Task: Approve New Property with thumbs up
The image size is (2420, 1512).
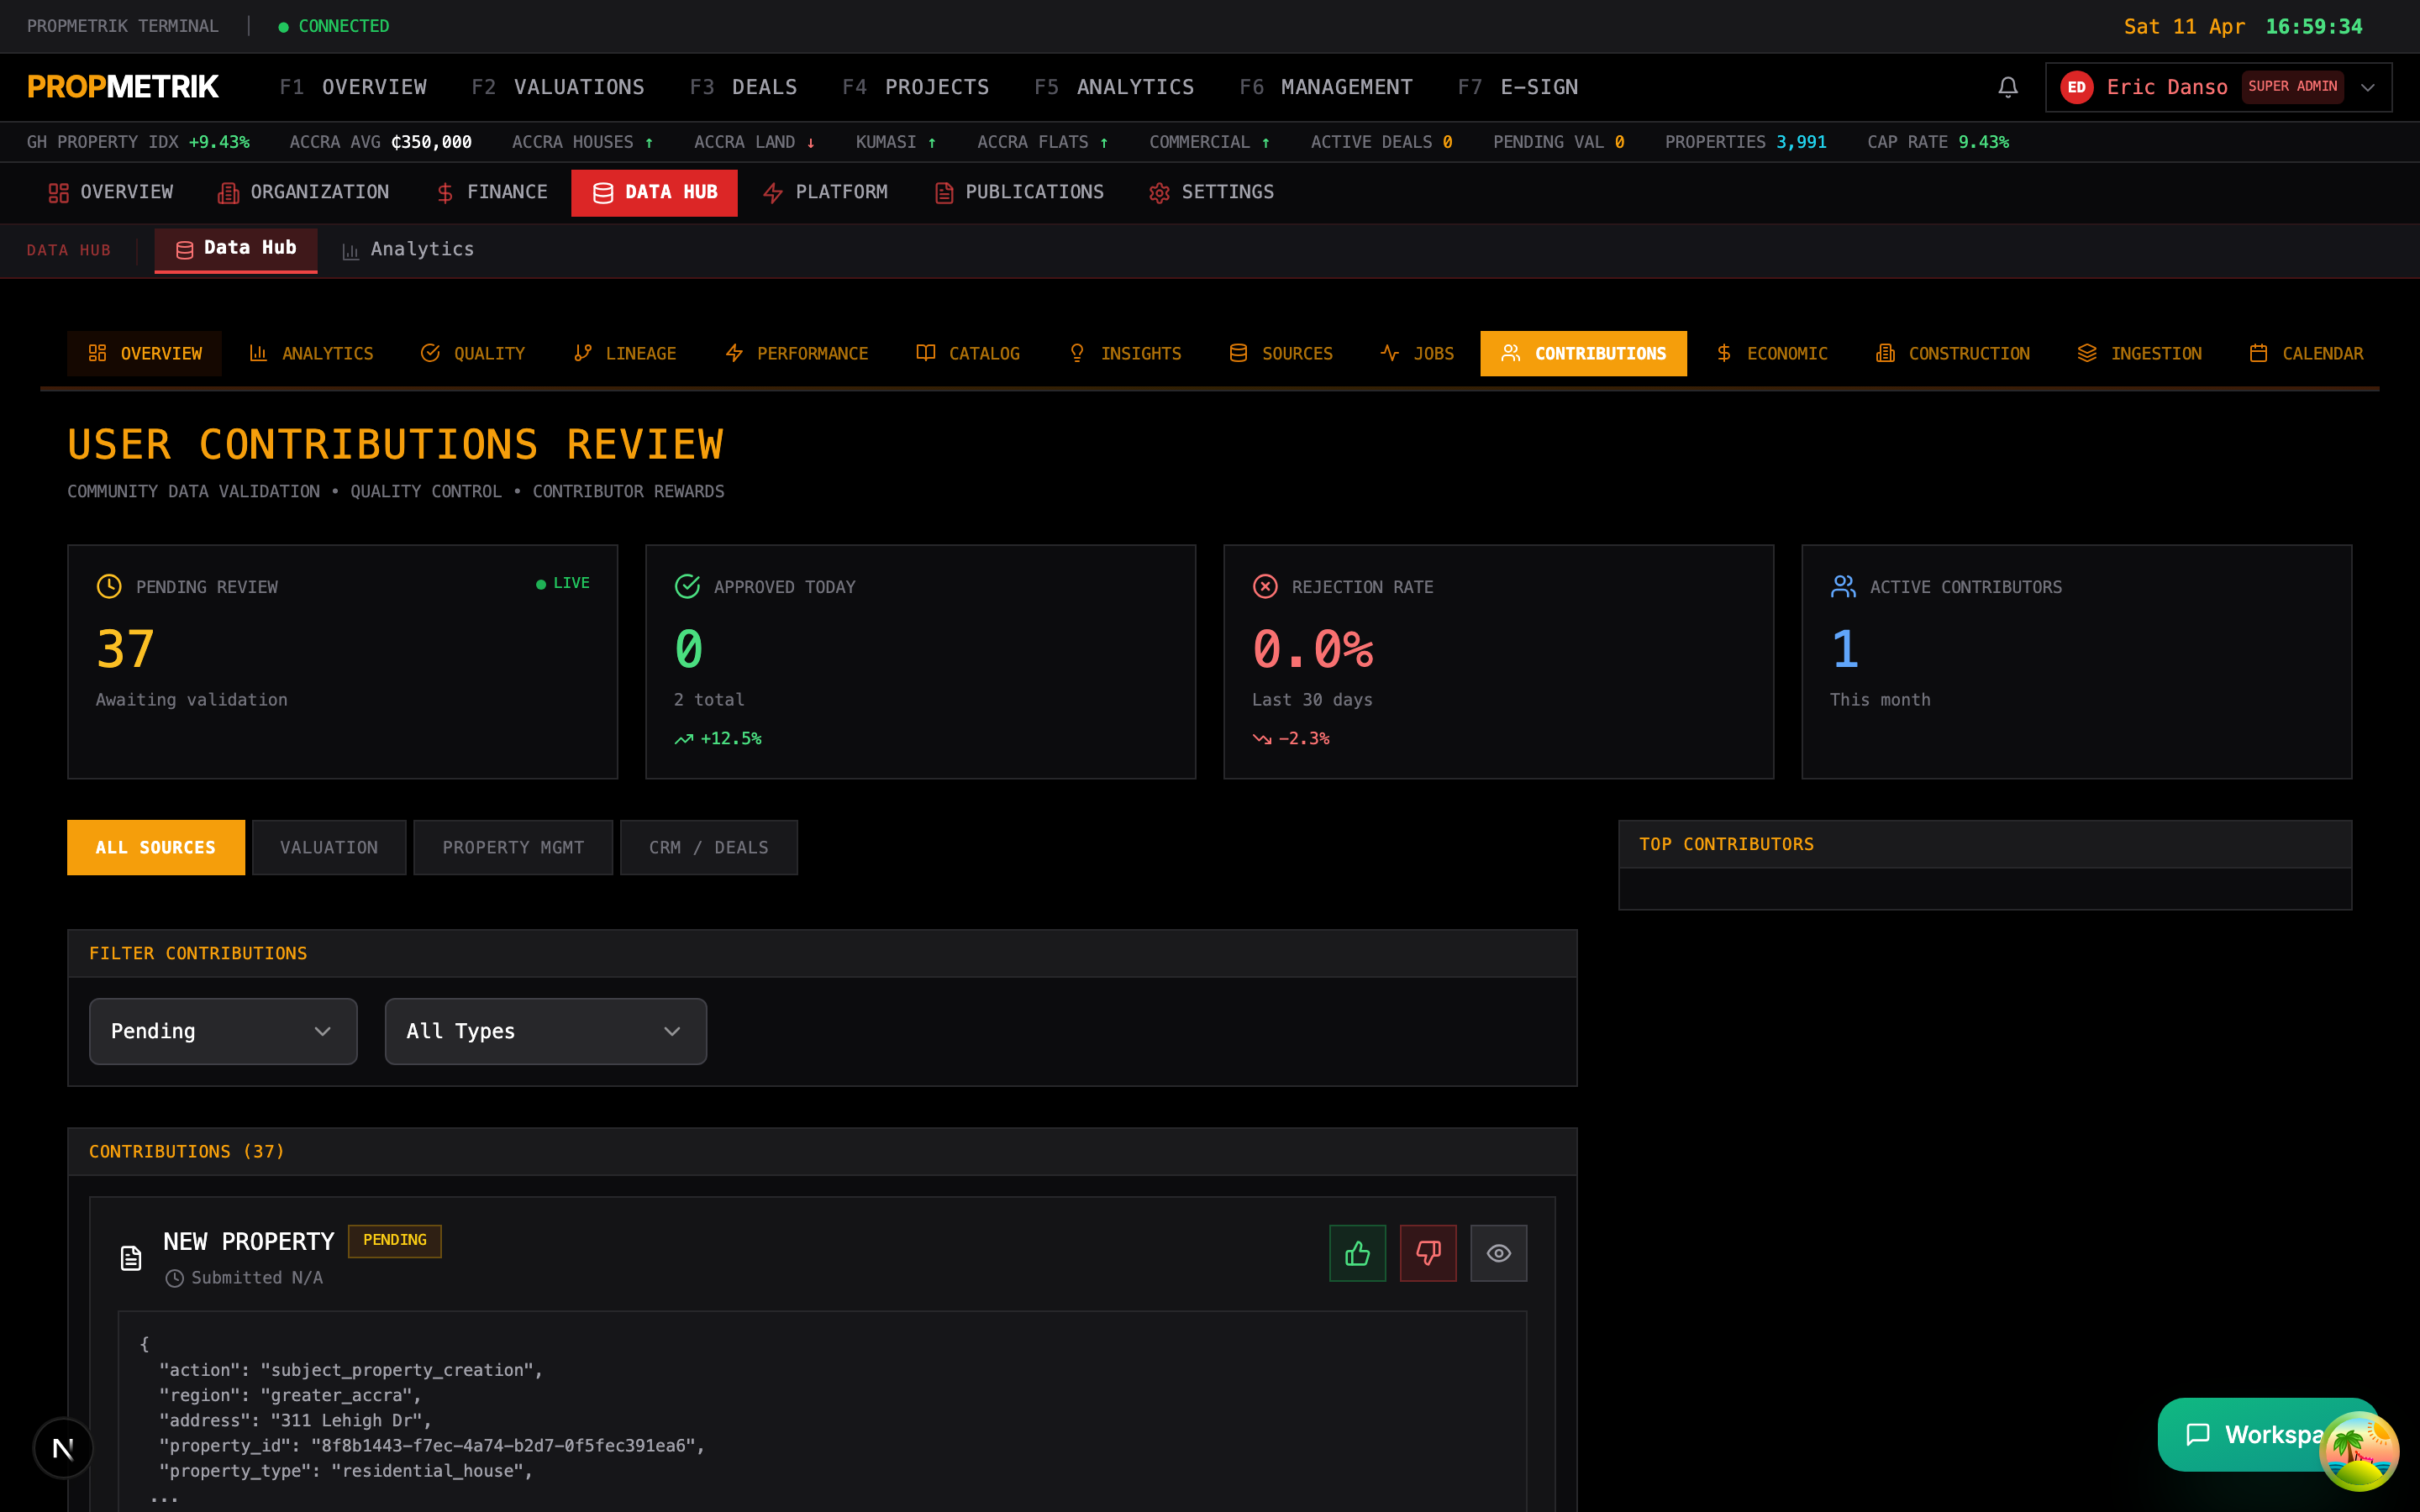Action: point(1357,1253)
